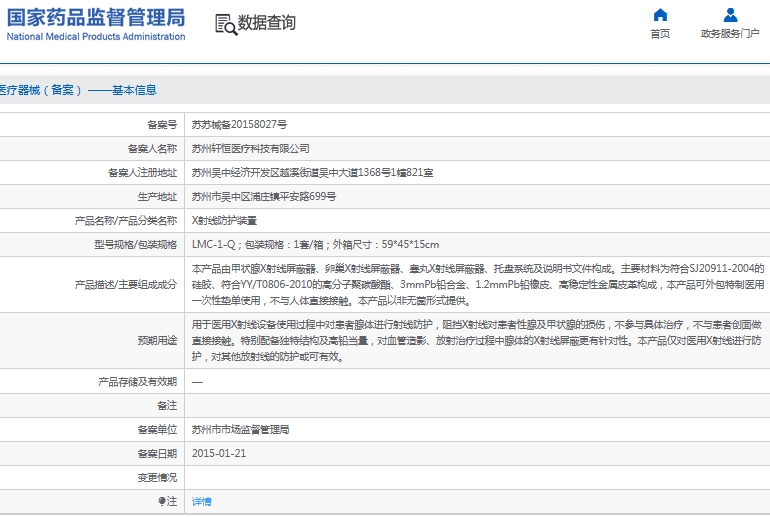Click the 国家药品监督管理局 logo
770x517 pixels.
tap(96, 24)
